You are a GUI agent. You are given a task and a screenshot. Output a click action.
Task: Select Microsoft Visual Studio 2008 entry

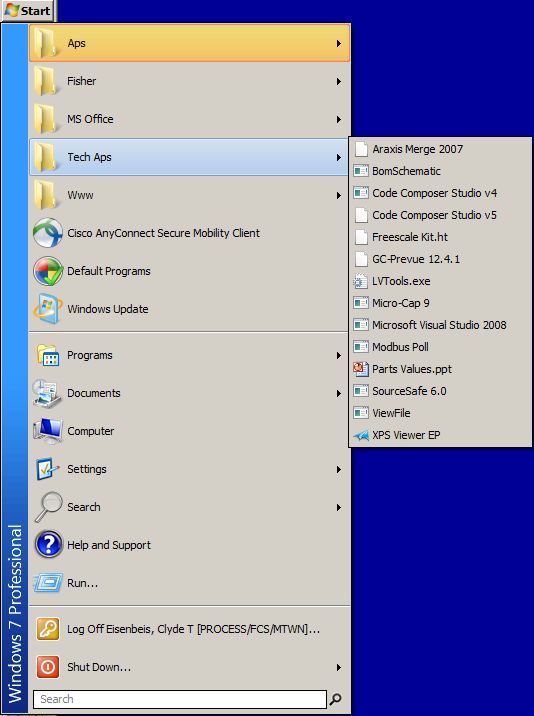coord(440,325)
